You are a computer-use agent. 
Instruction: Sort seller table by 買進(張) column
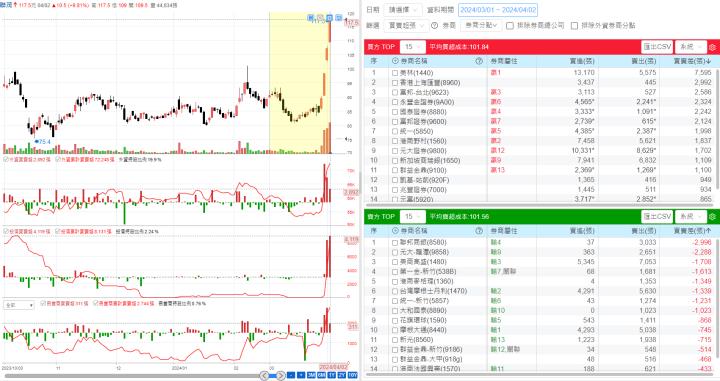(x=582, y=230)
